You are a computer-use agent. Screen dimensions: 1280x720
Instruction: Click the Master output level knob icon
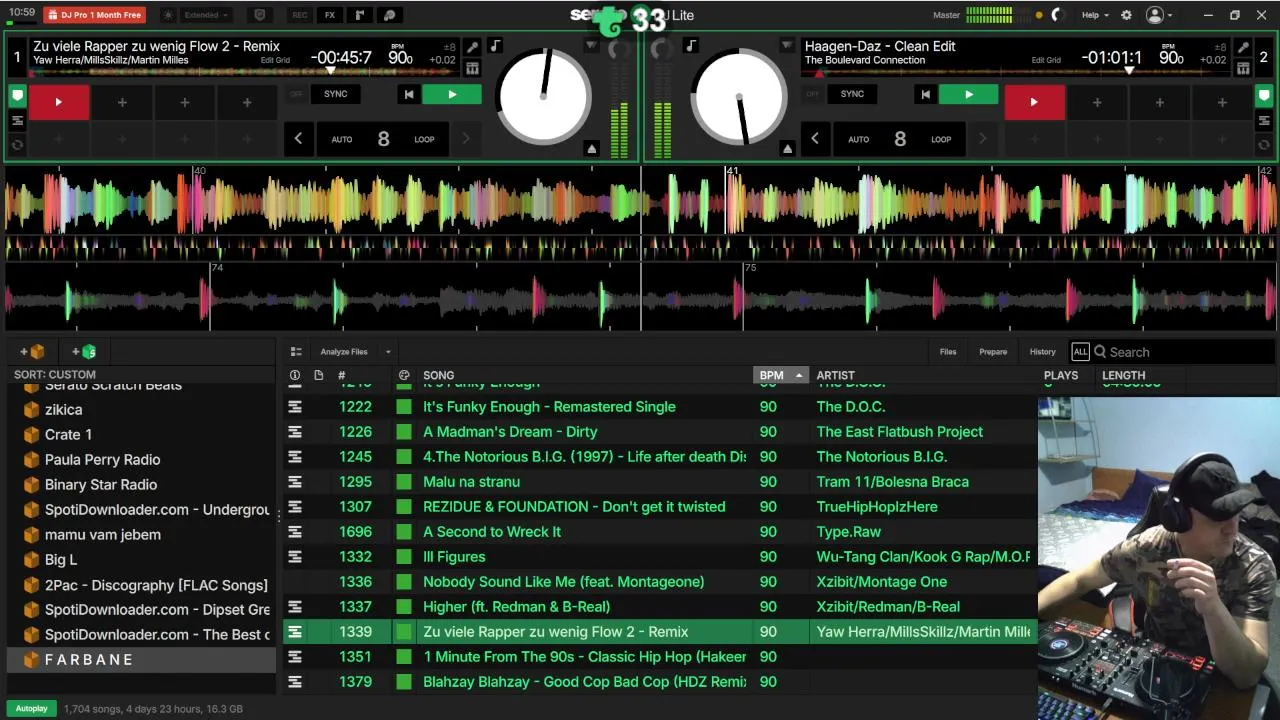pyautogui.click(x=1057, y=15)
